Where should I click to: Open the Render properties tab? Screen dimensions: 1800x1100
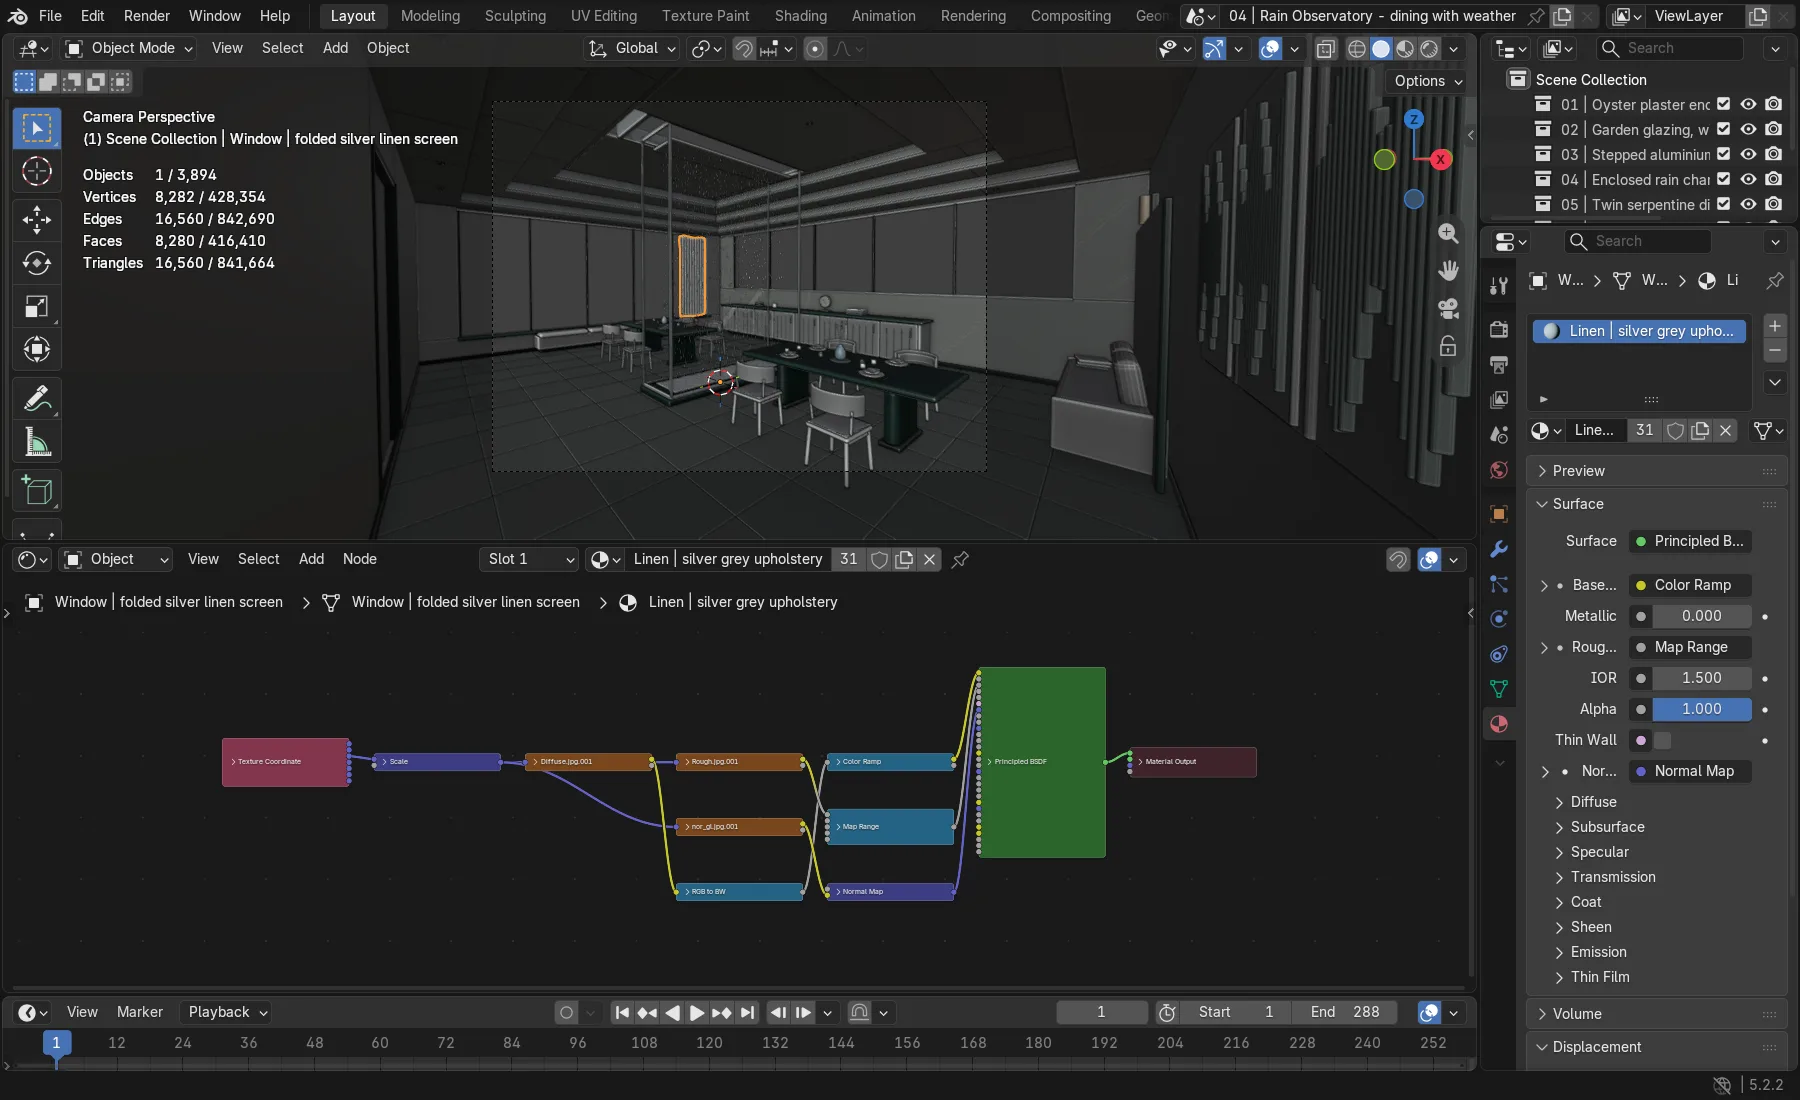click(1498, 329)
